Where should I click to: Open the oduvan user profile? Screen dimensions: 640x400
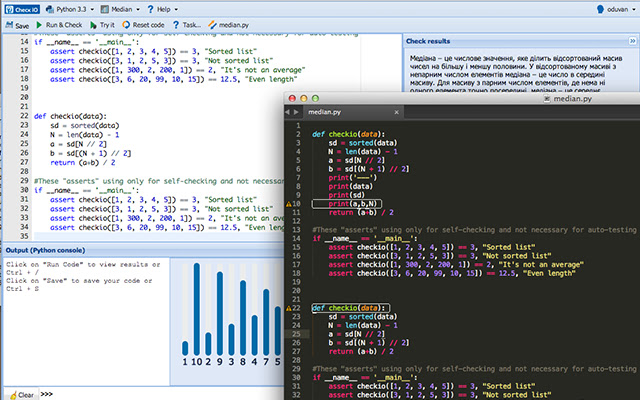[617, 7]
